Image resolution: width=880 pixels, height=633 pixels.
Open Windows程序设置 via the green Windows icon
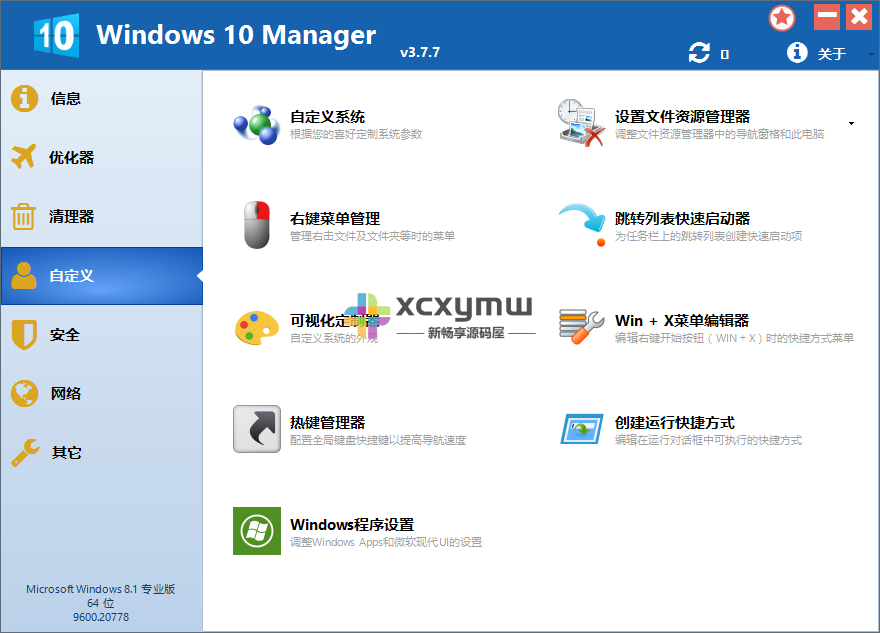pos(256,531)
